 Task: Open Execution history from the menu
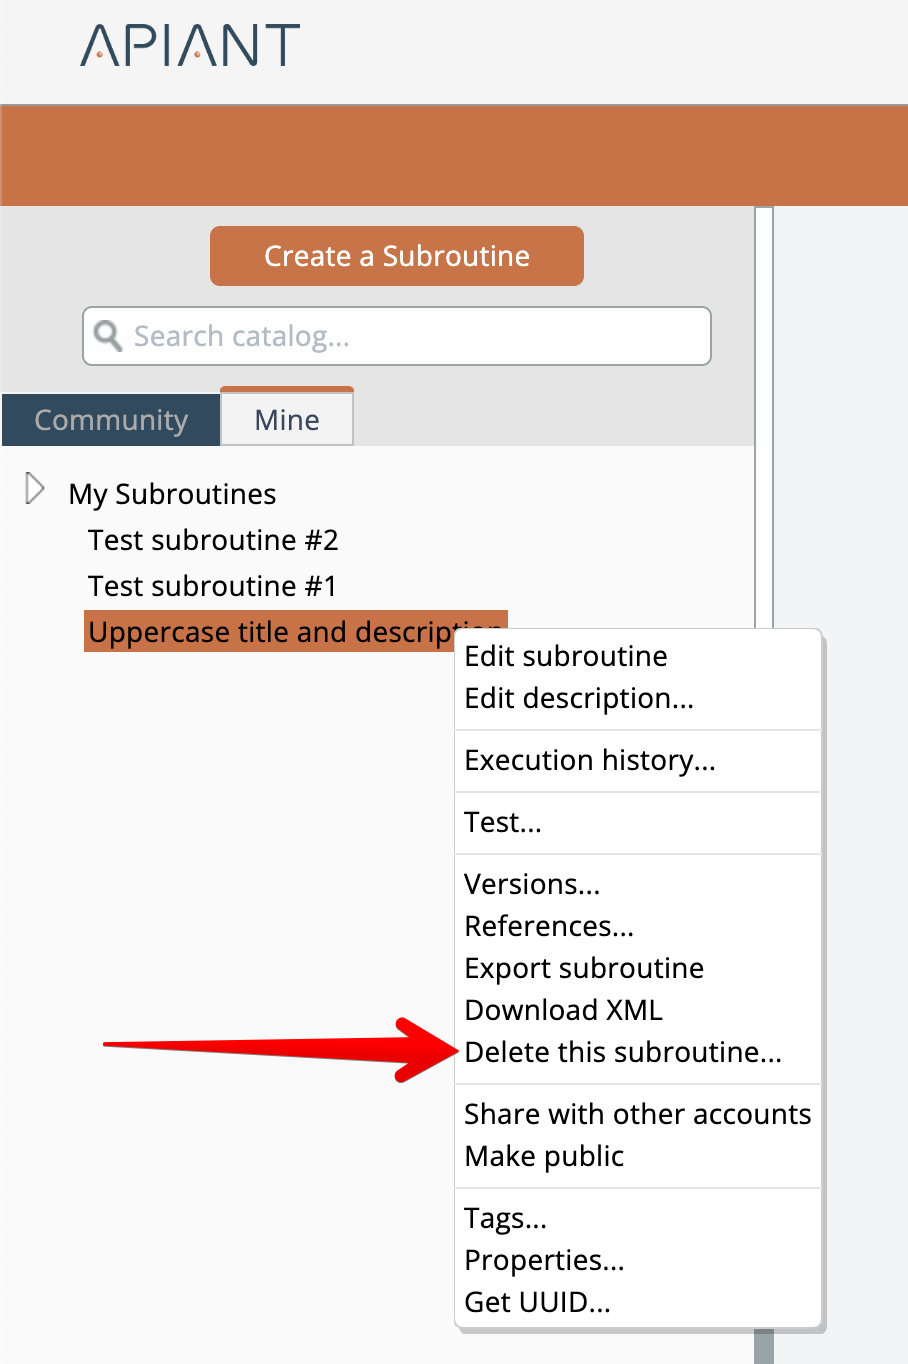(590, 760)
